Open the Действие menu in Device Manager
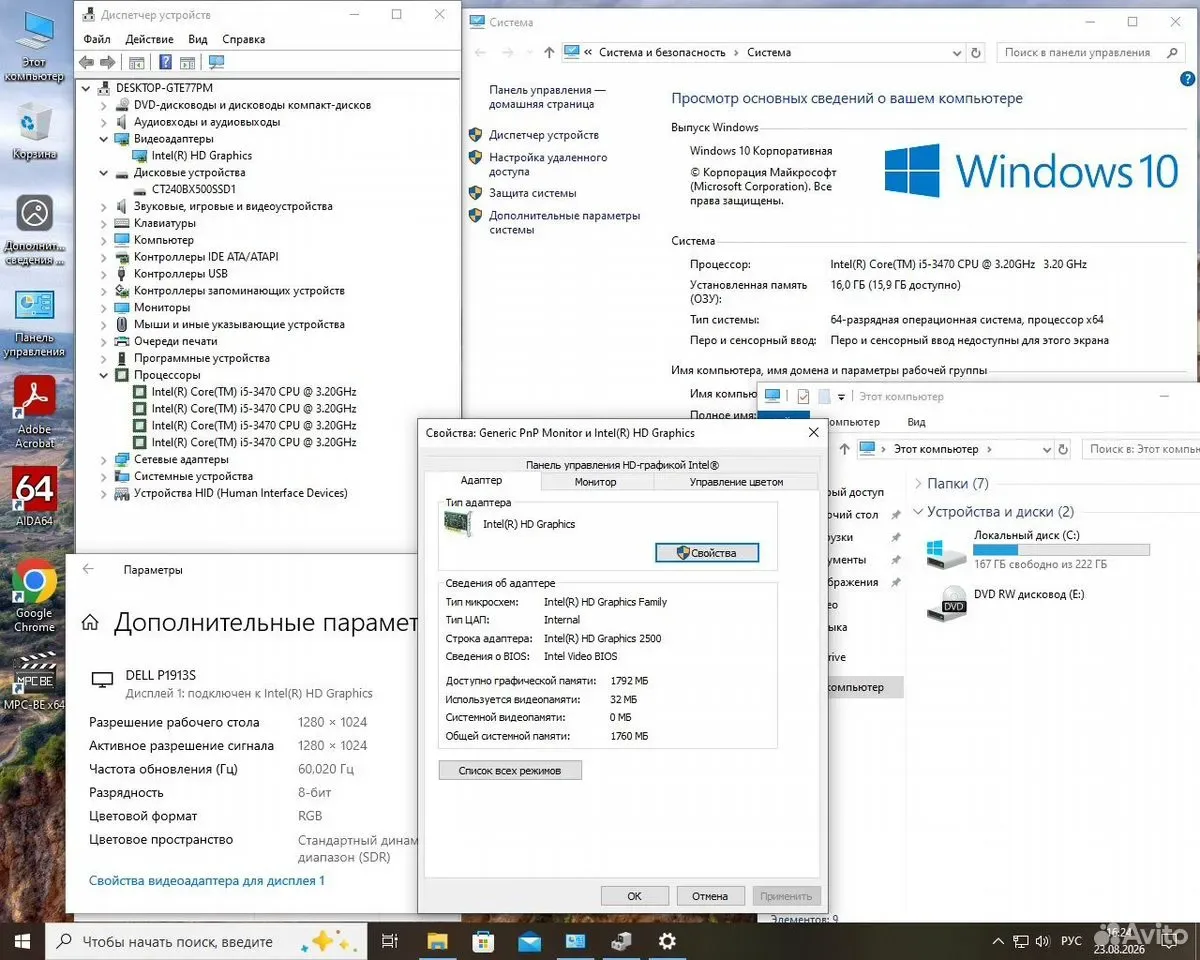Screen dimensions: 1200x960 tap(150, 39)
